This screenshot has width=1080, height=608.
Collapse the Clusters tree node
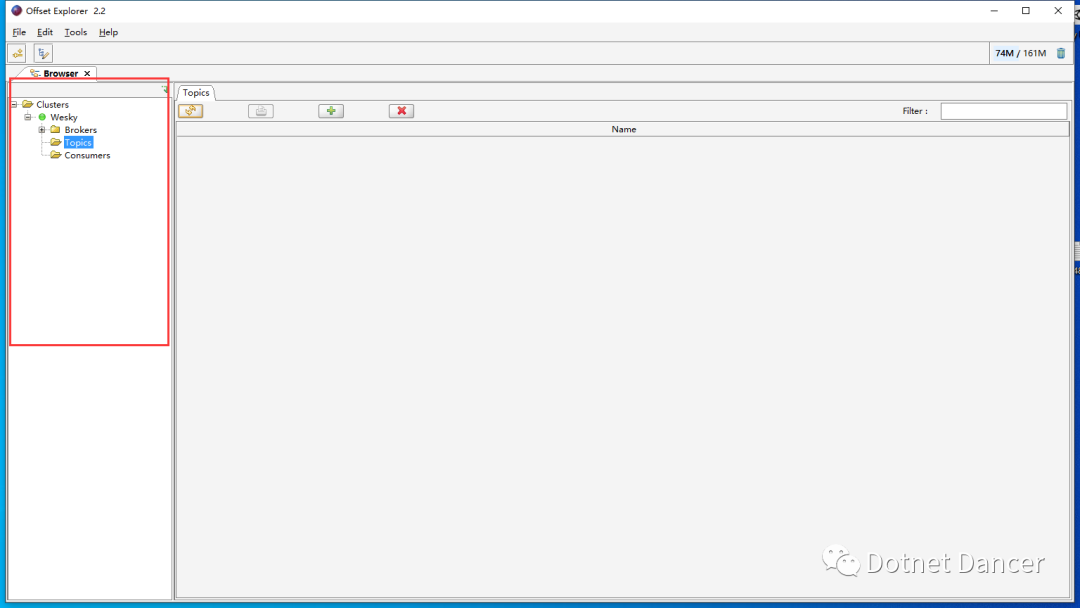click(14, 105)
